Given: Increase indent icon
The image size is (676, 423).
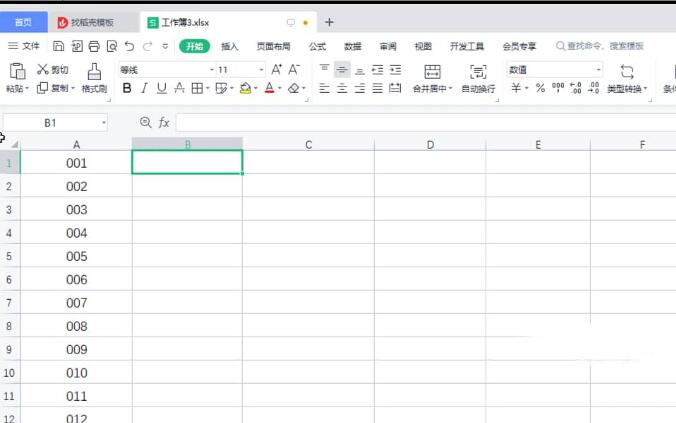Looking at the screenshot, I should point(395,69).
